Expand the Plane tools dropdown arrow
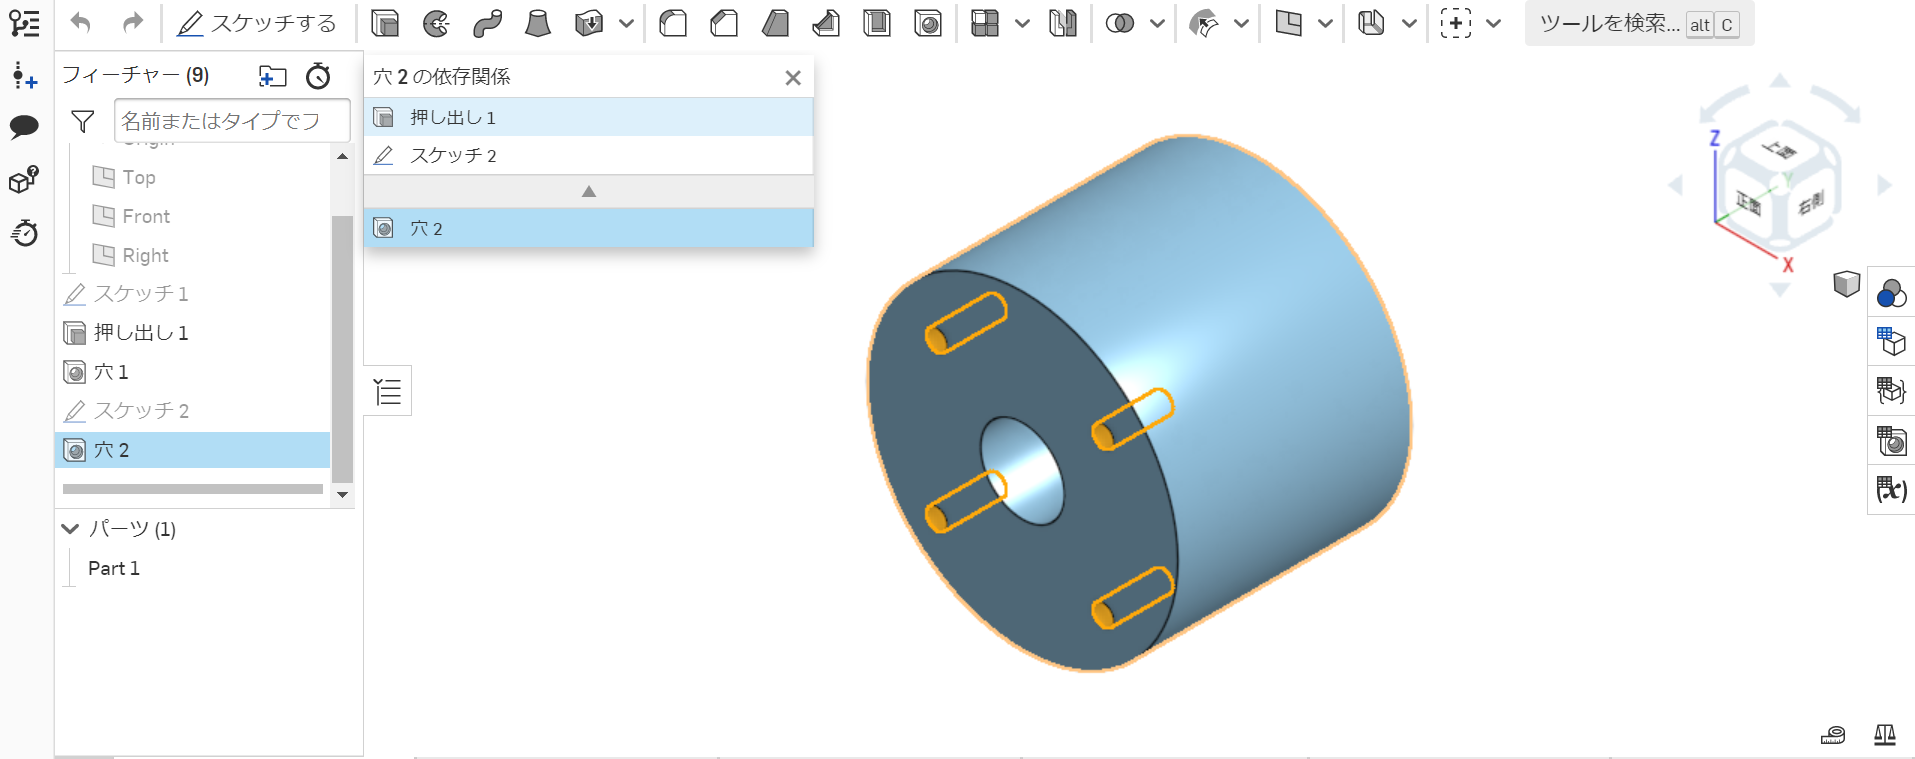This screenshot has width=1915, height=759. [x=1325, y=23]
